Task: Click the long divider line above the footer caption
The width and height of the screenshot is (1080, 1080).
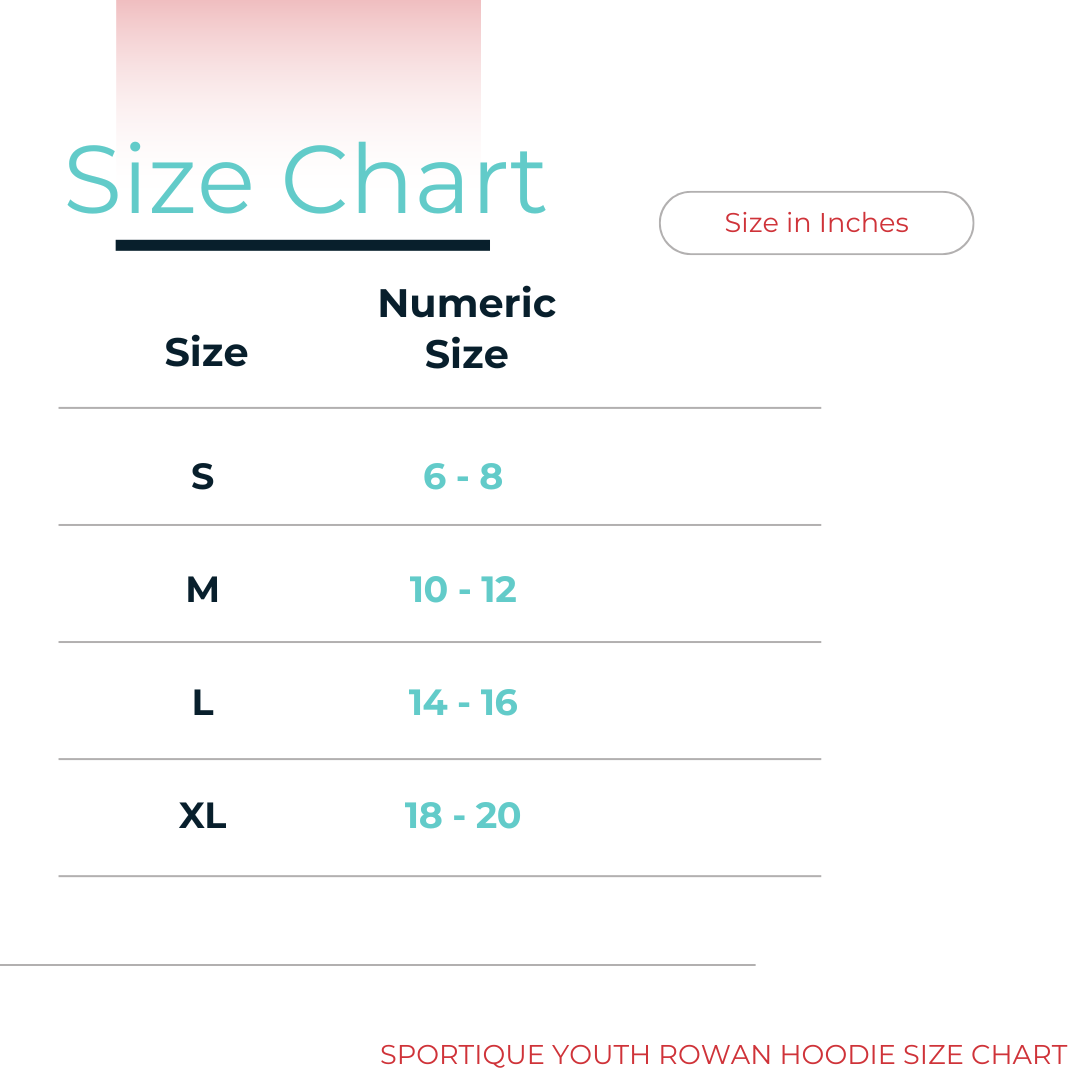Action: [x=377, y=965]
